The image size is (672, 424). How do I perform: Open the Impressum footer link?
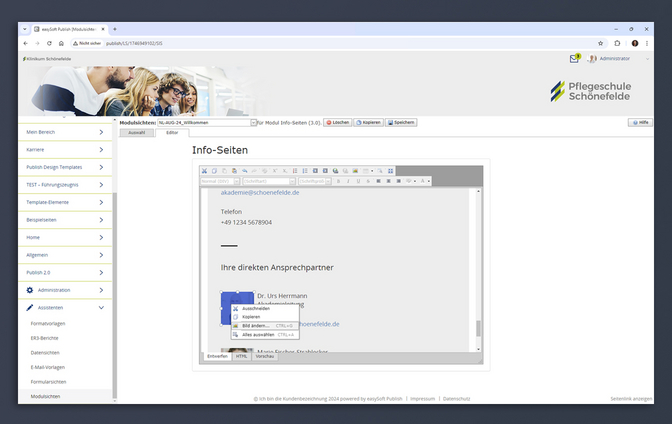[x=421, y=398]
